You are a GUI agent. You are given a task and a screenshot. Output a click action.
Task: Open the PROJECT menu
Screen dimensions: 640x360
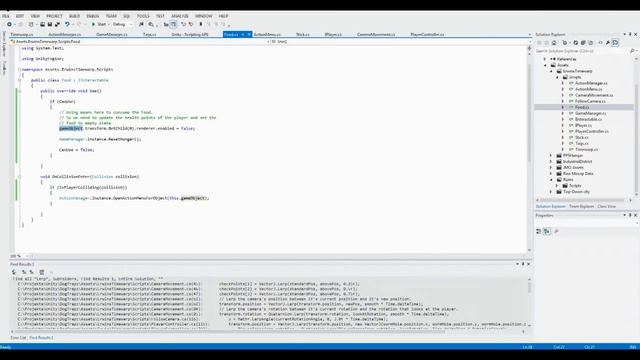[x=54, y=16]
